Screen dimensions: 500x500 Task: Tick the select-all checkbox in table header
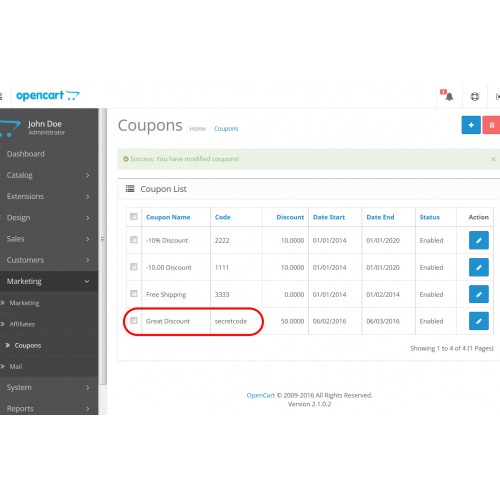coord(134,217)
